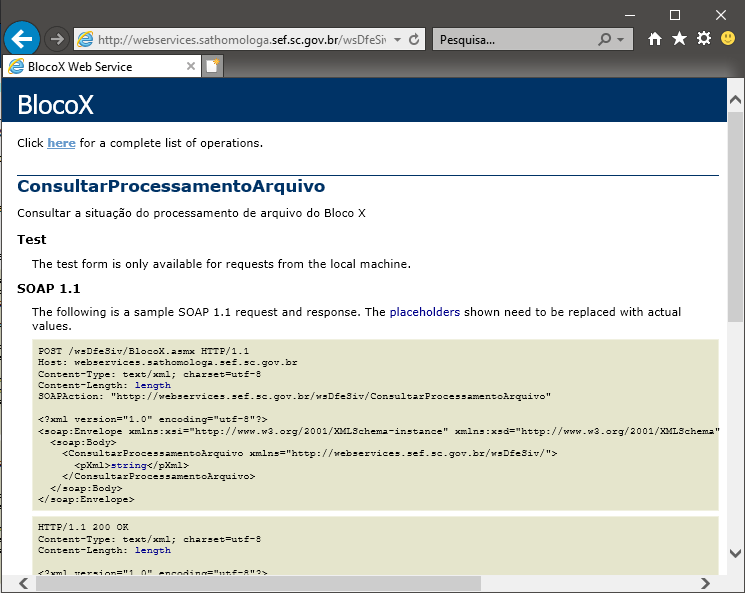Open Favorites with the star icon

pyautogui.click(x=679, y=38)
